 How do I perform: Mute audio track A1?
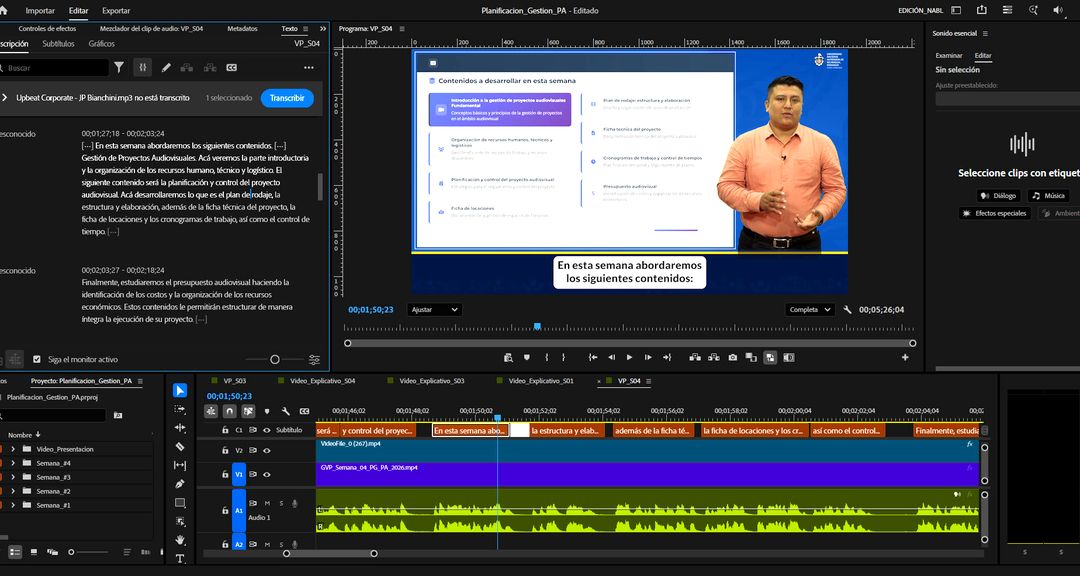[x=268, y=503]
